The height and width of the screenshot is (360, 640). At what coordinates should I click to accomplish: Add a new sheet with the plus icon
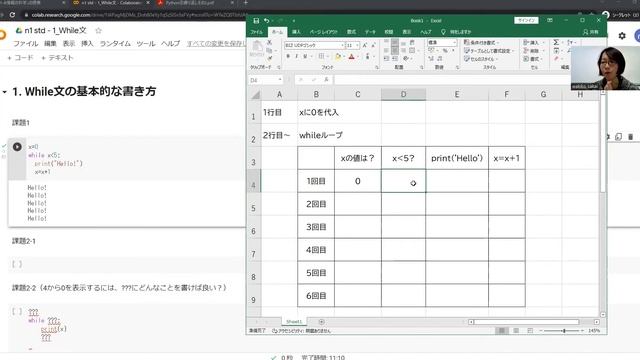[321, 322]
